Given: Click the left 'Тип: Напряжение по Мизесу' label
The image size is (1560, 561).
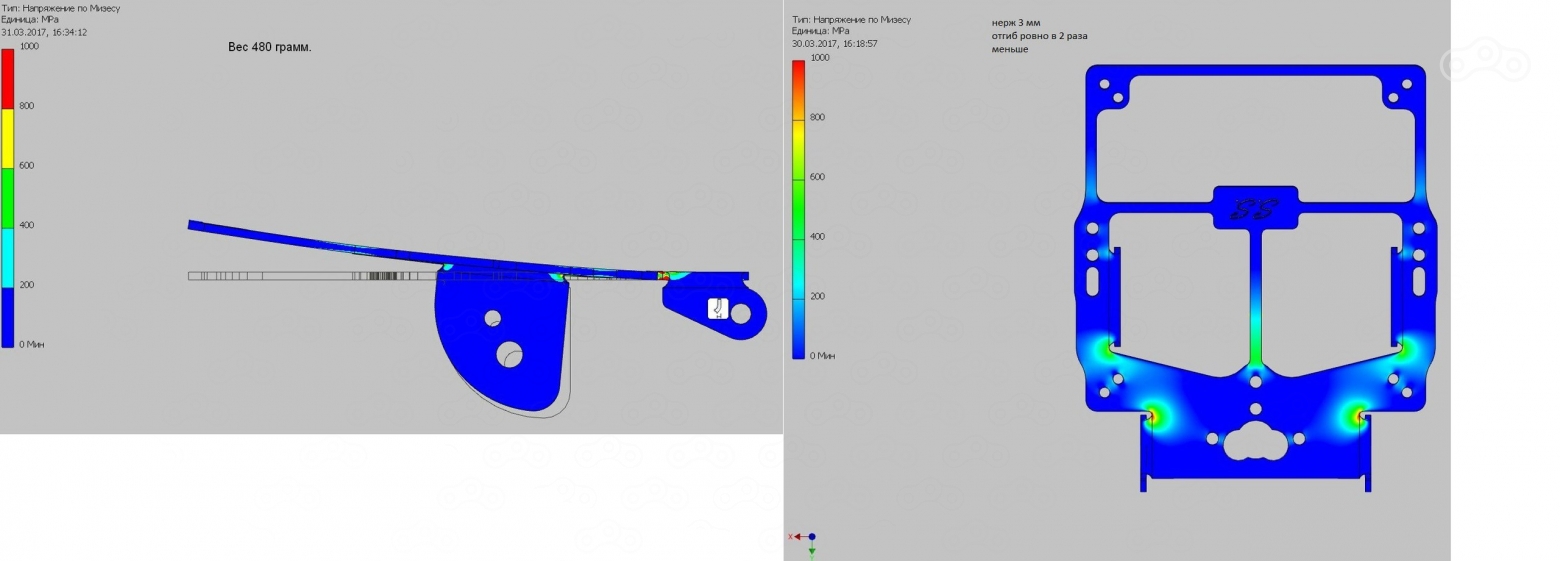Looking at the screenshot, I should click(60, 8).
